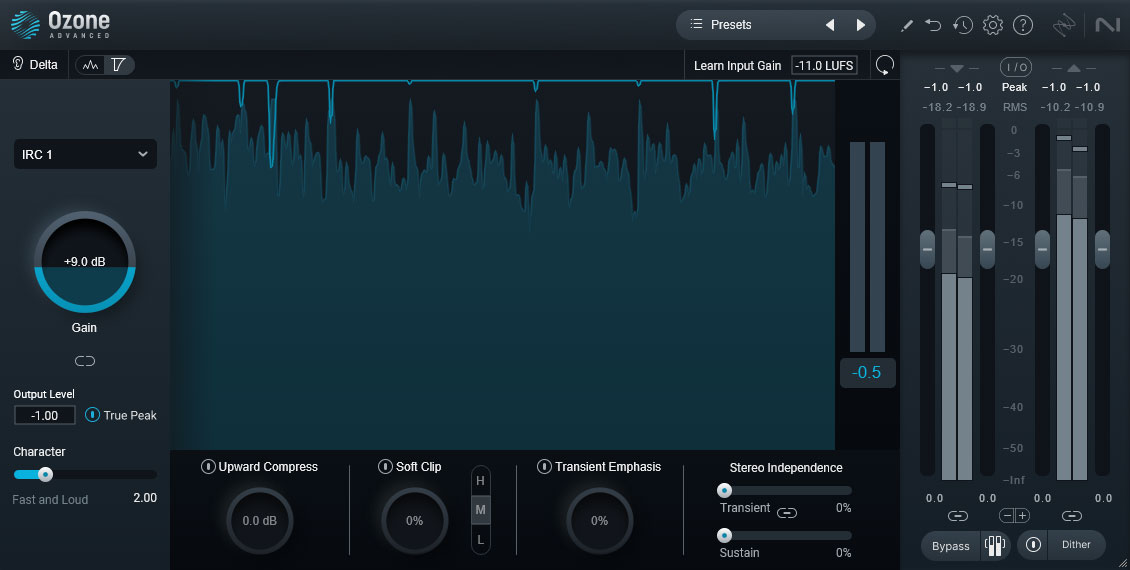Viewport: 1130px width, 570px height.
Task: Reset the learn input gain loop icon
Action: pos(884,66)
